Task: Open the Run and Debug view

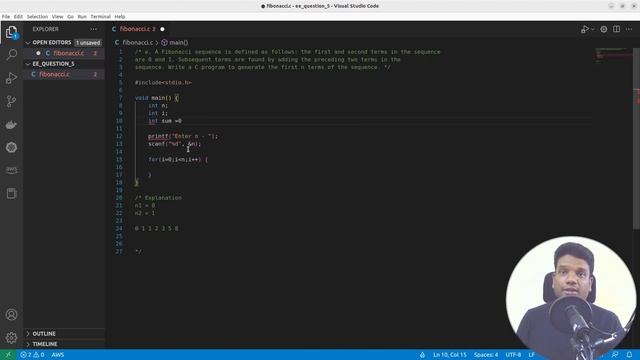Action: (11, 78)
